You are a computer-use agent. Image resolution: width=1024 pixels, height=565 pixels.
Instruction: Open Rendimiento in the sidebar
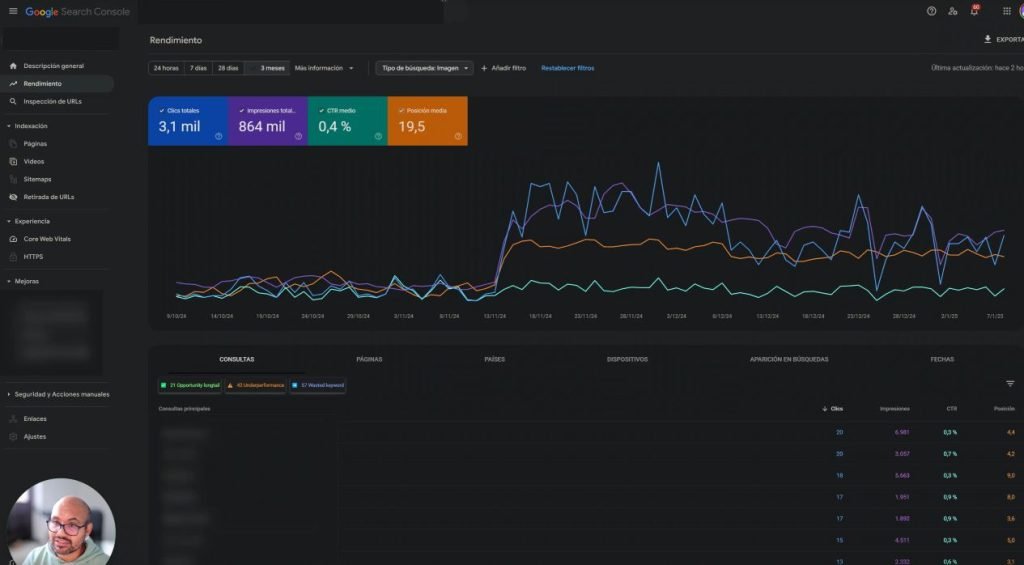(x=57, y=84)
